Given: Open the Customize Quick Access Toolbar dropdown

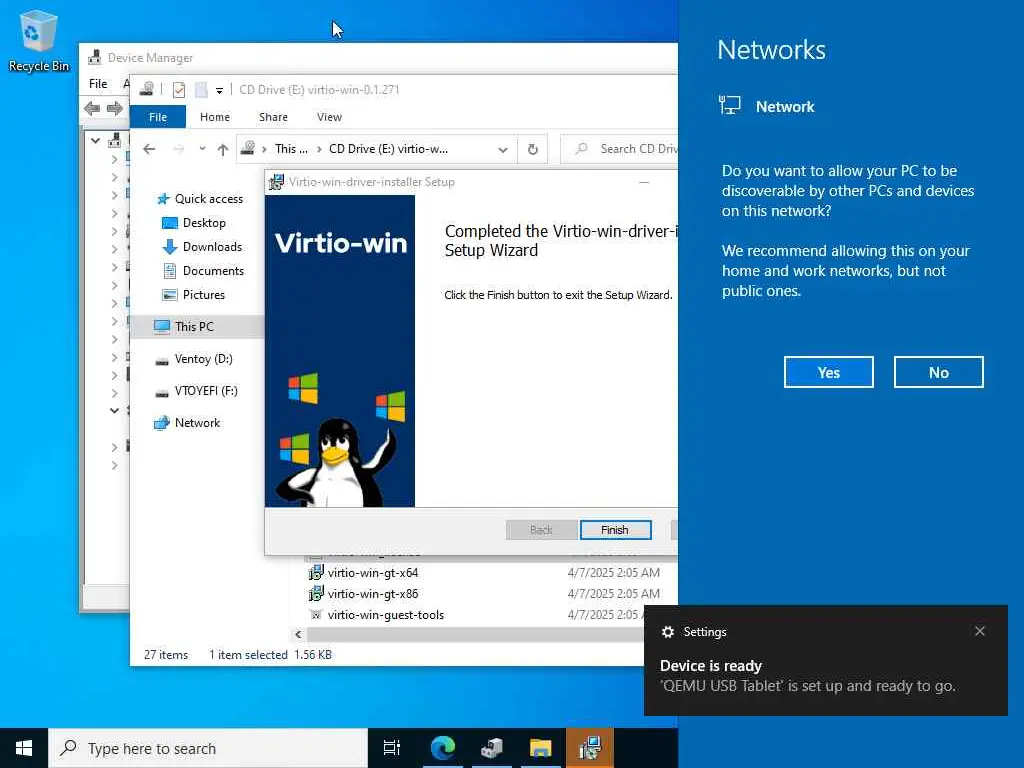Looking at the screenshot, I should 219,91.
